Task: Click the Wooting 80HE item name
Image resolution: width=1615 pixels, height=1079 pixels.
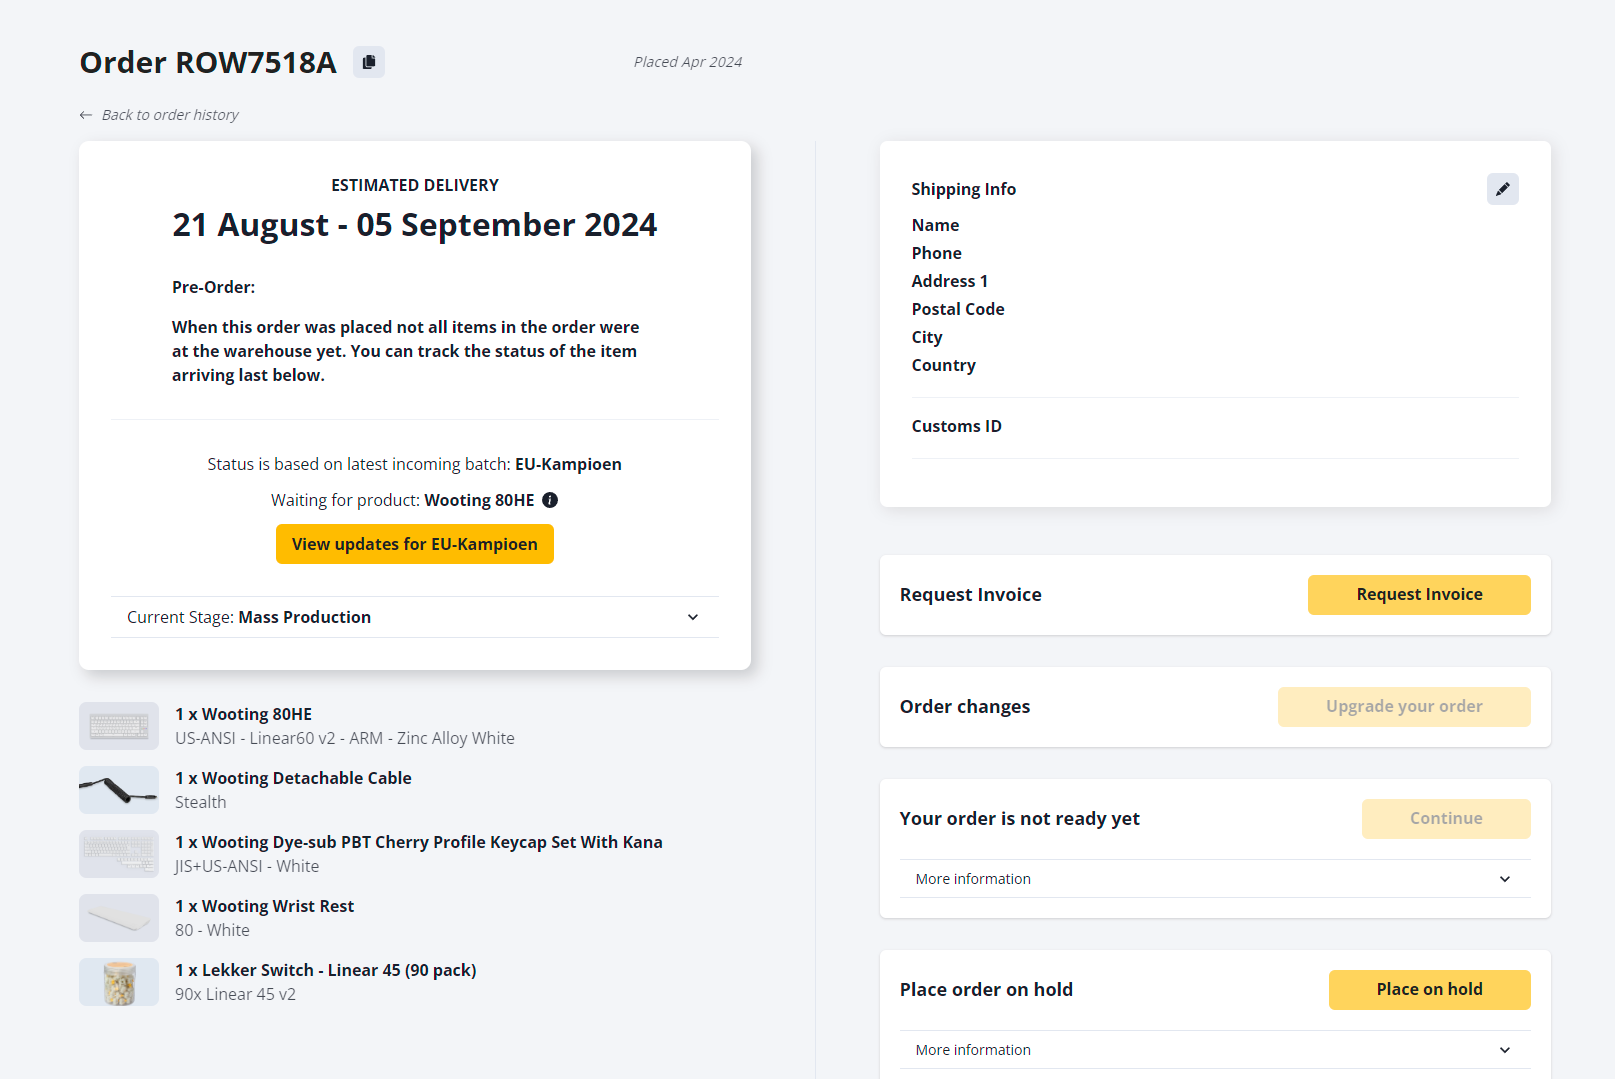Action: (x=257, y=714)
